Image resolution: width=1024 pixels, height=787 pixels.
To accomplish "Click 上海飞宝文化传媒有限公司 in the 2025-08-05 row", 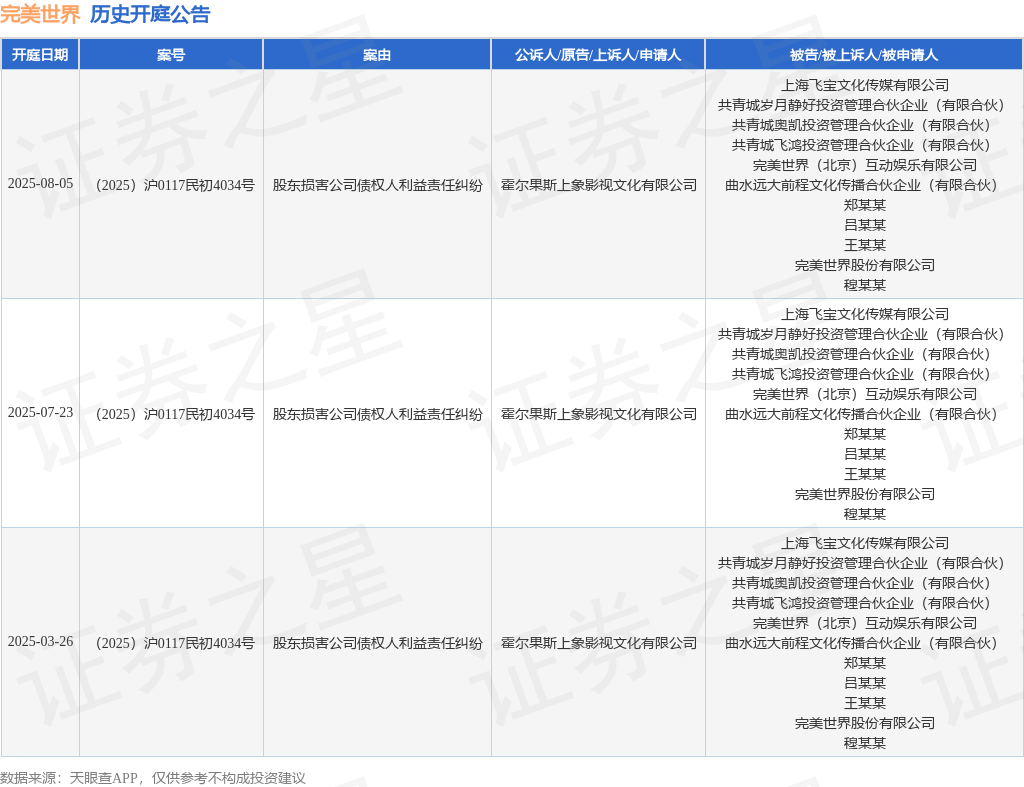I will [x=865, y=85].
